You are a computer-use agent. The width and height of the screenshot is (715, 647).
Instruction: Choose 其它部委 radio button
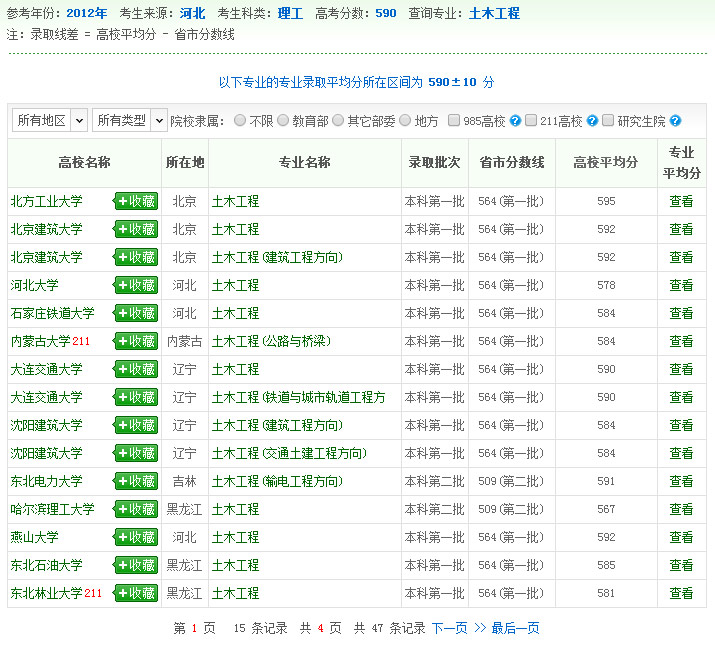[338, 120]
